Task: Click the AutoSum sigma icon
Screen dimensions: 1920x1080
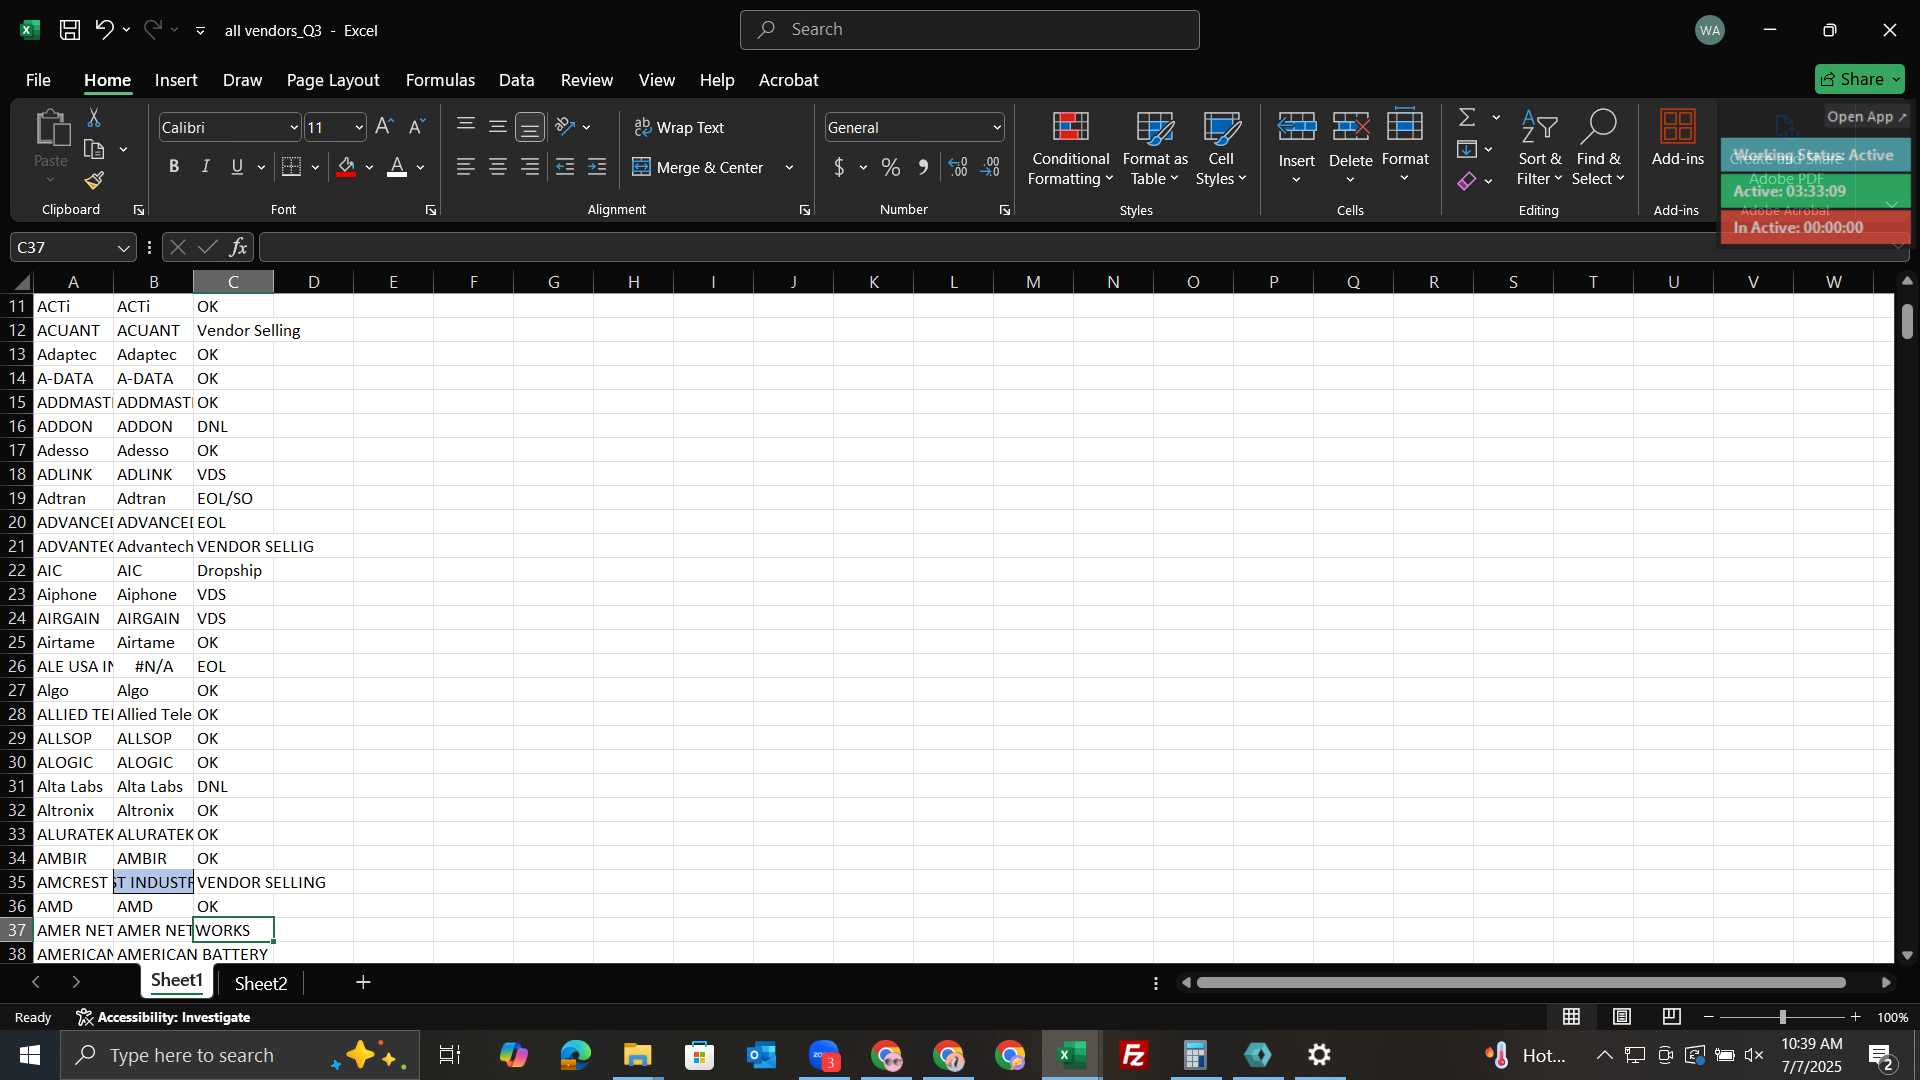Action: tap(1467, 117)
